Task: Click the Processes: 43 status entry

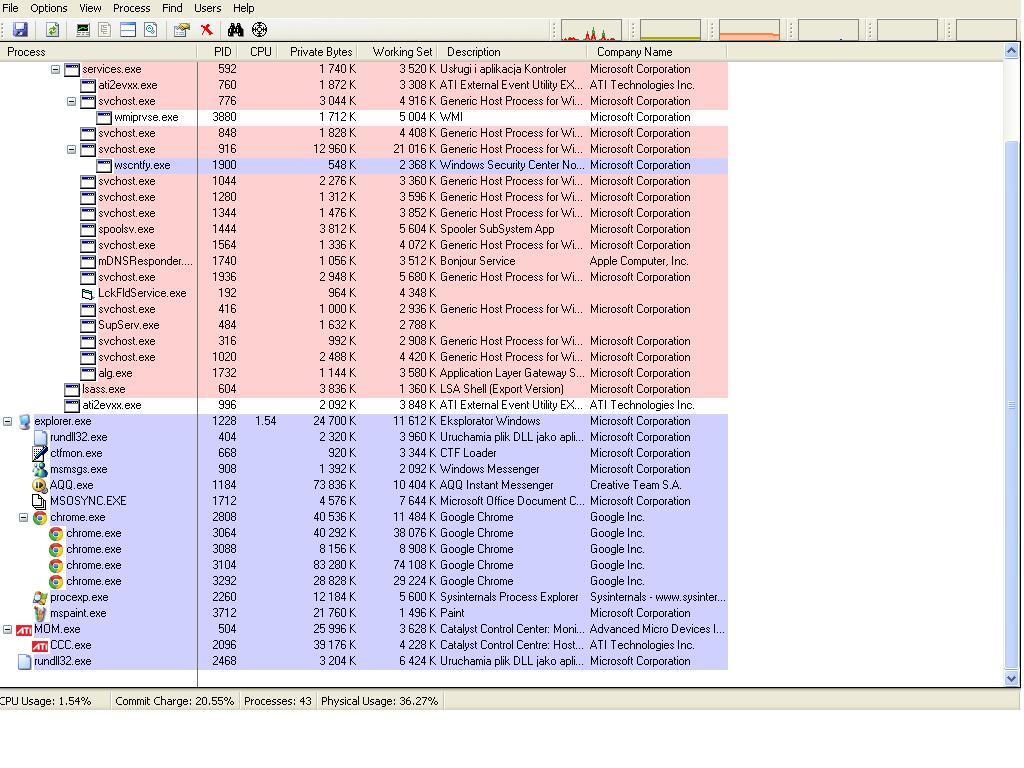Action: pos(278,701)
